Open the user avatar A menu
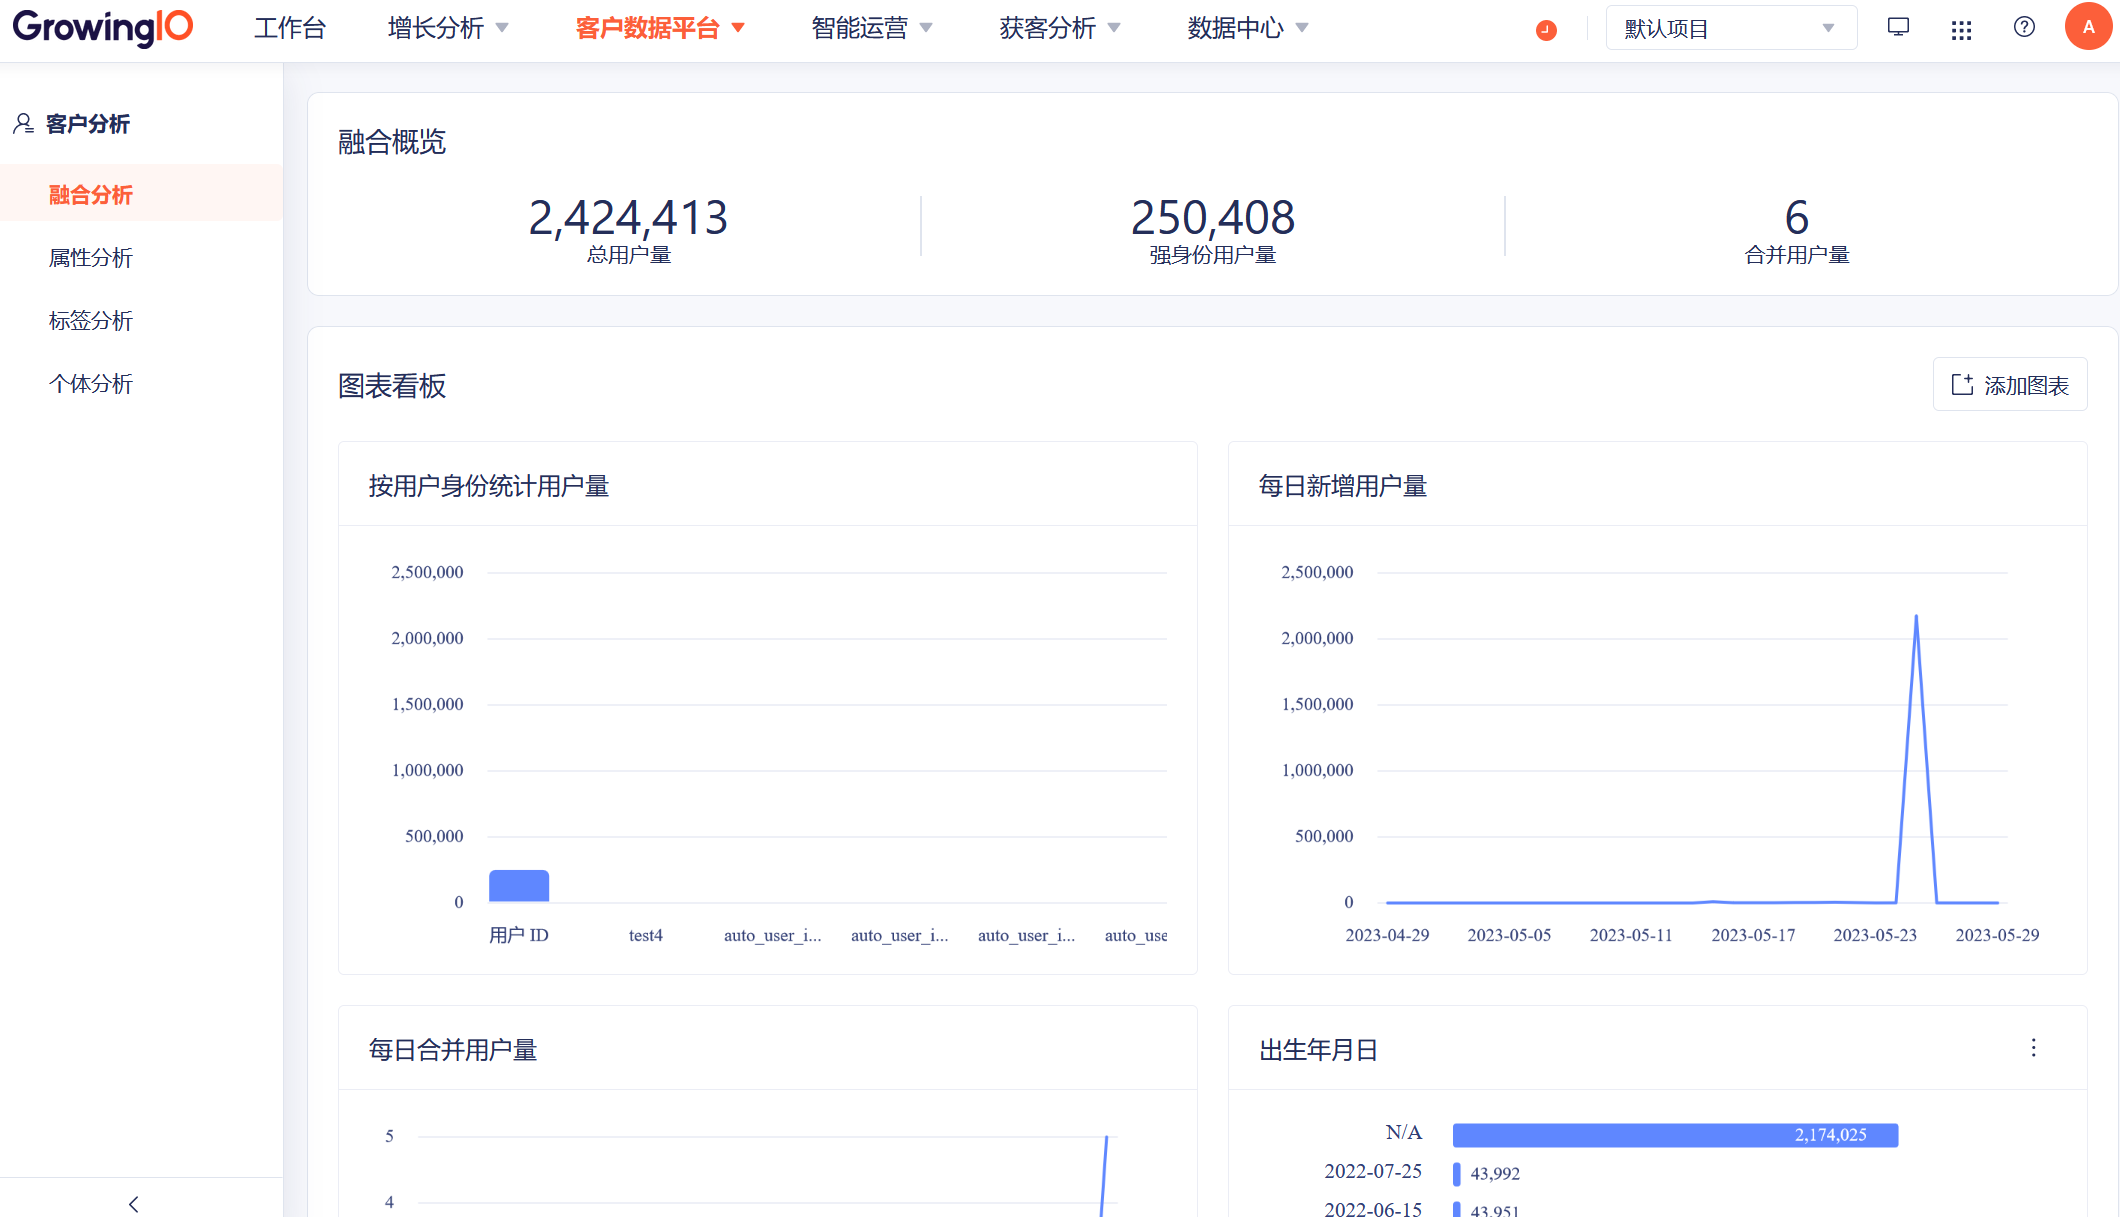 coord(2088,27)
